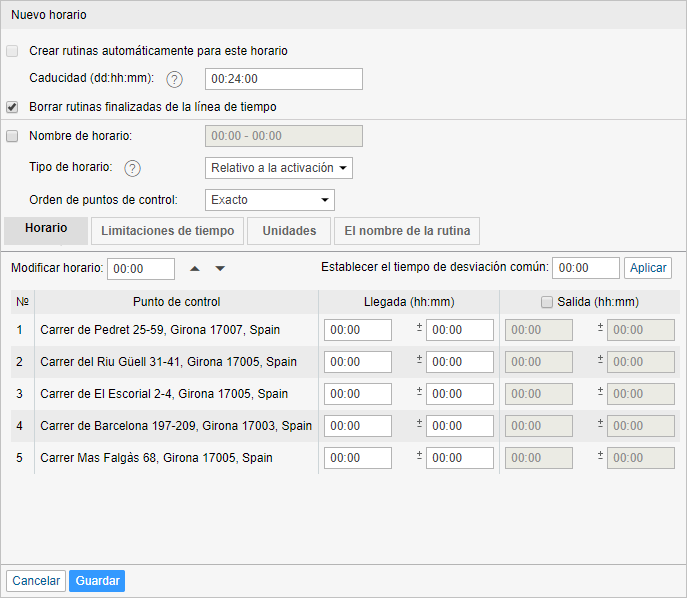The width and height of the screenshot is (687, 598).
Task: Expand the Orden de puntos de control dropdown
Action: tap(269, 200)
